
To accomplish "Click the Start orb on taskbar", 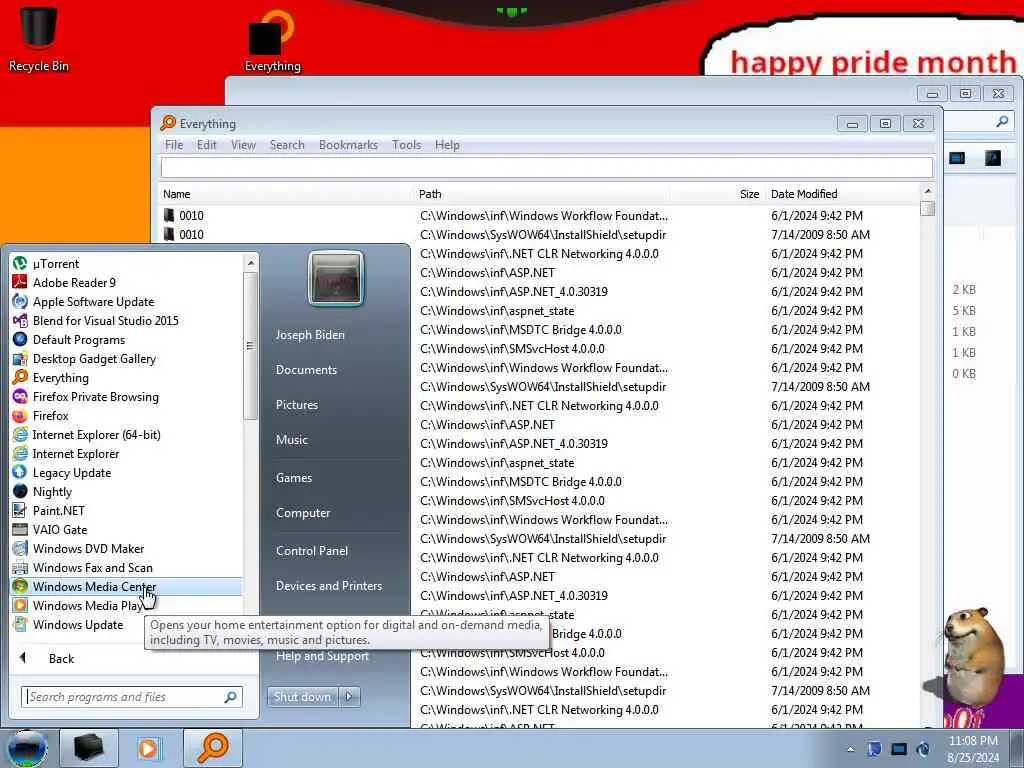I will [27, 748].
